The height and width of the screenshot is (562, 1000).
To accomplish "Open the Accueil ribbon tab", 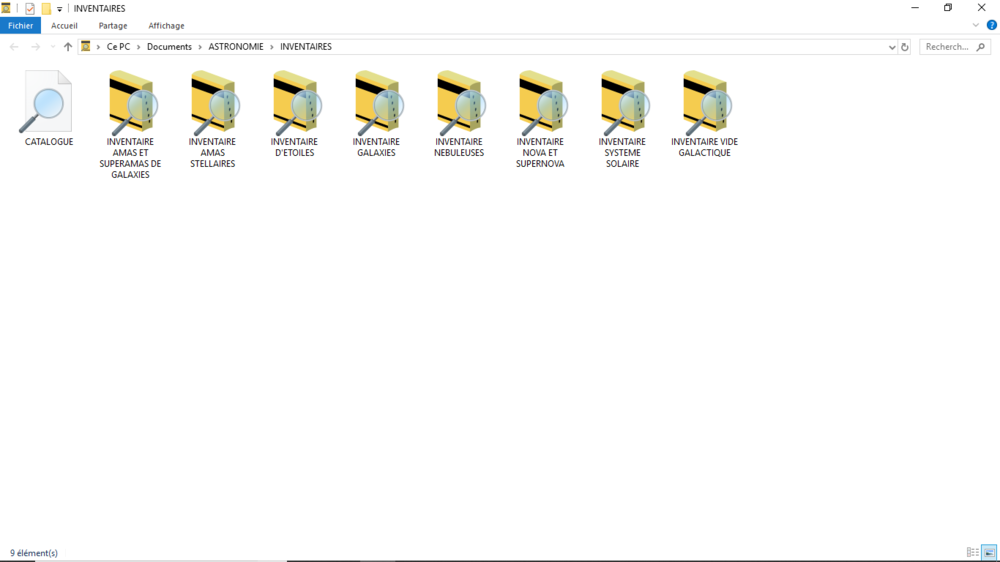I will (64, 26).
